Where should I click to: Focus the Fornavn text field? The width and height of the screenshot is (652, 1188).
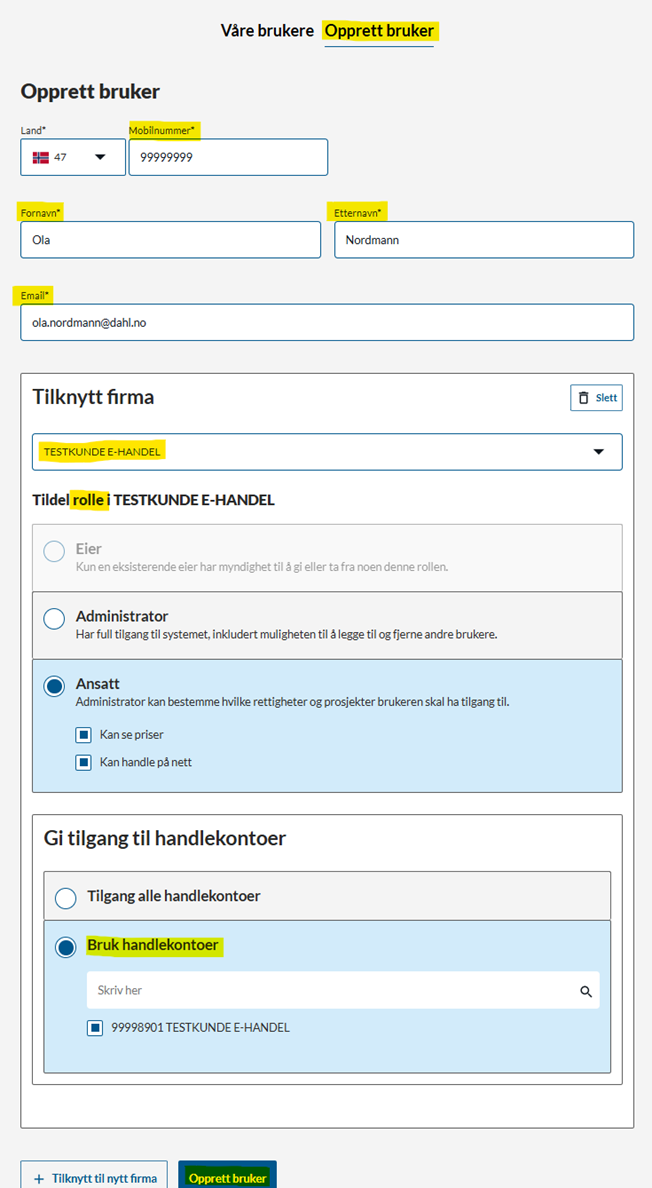pos(170,240)
